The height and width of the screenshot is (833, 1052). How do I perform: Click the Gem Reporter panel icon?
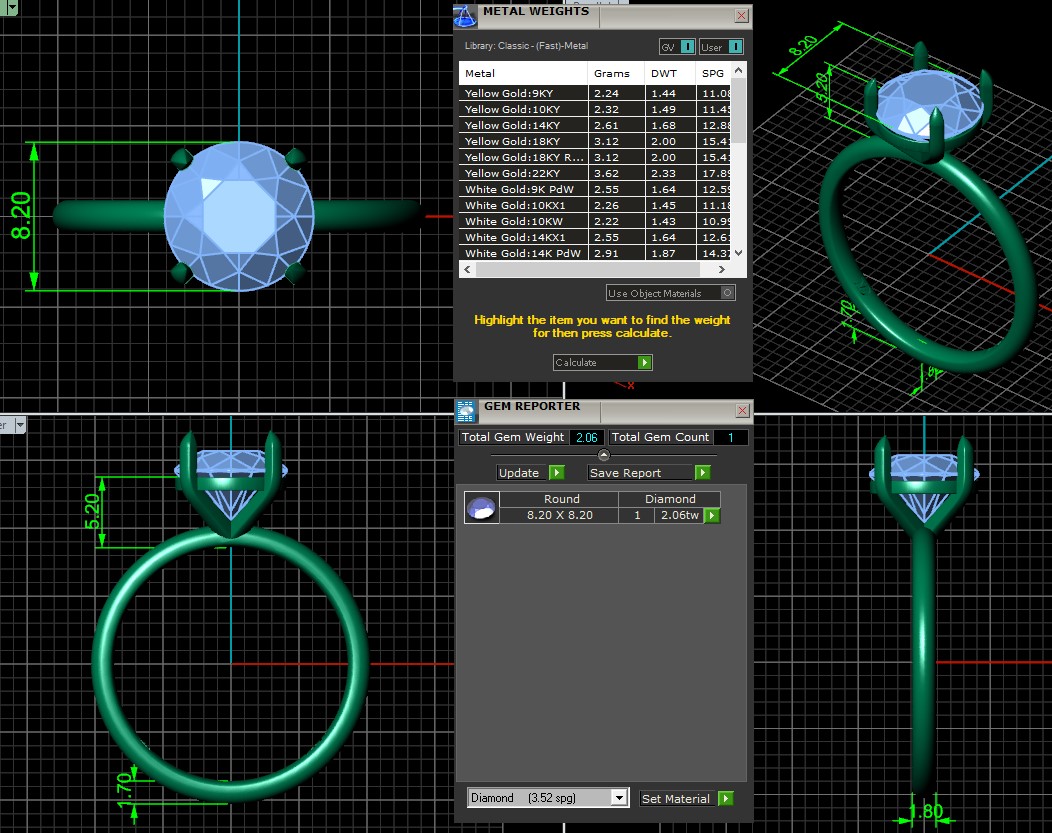[466, 410]
